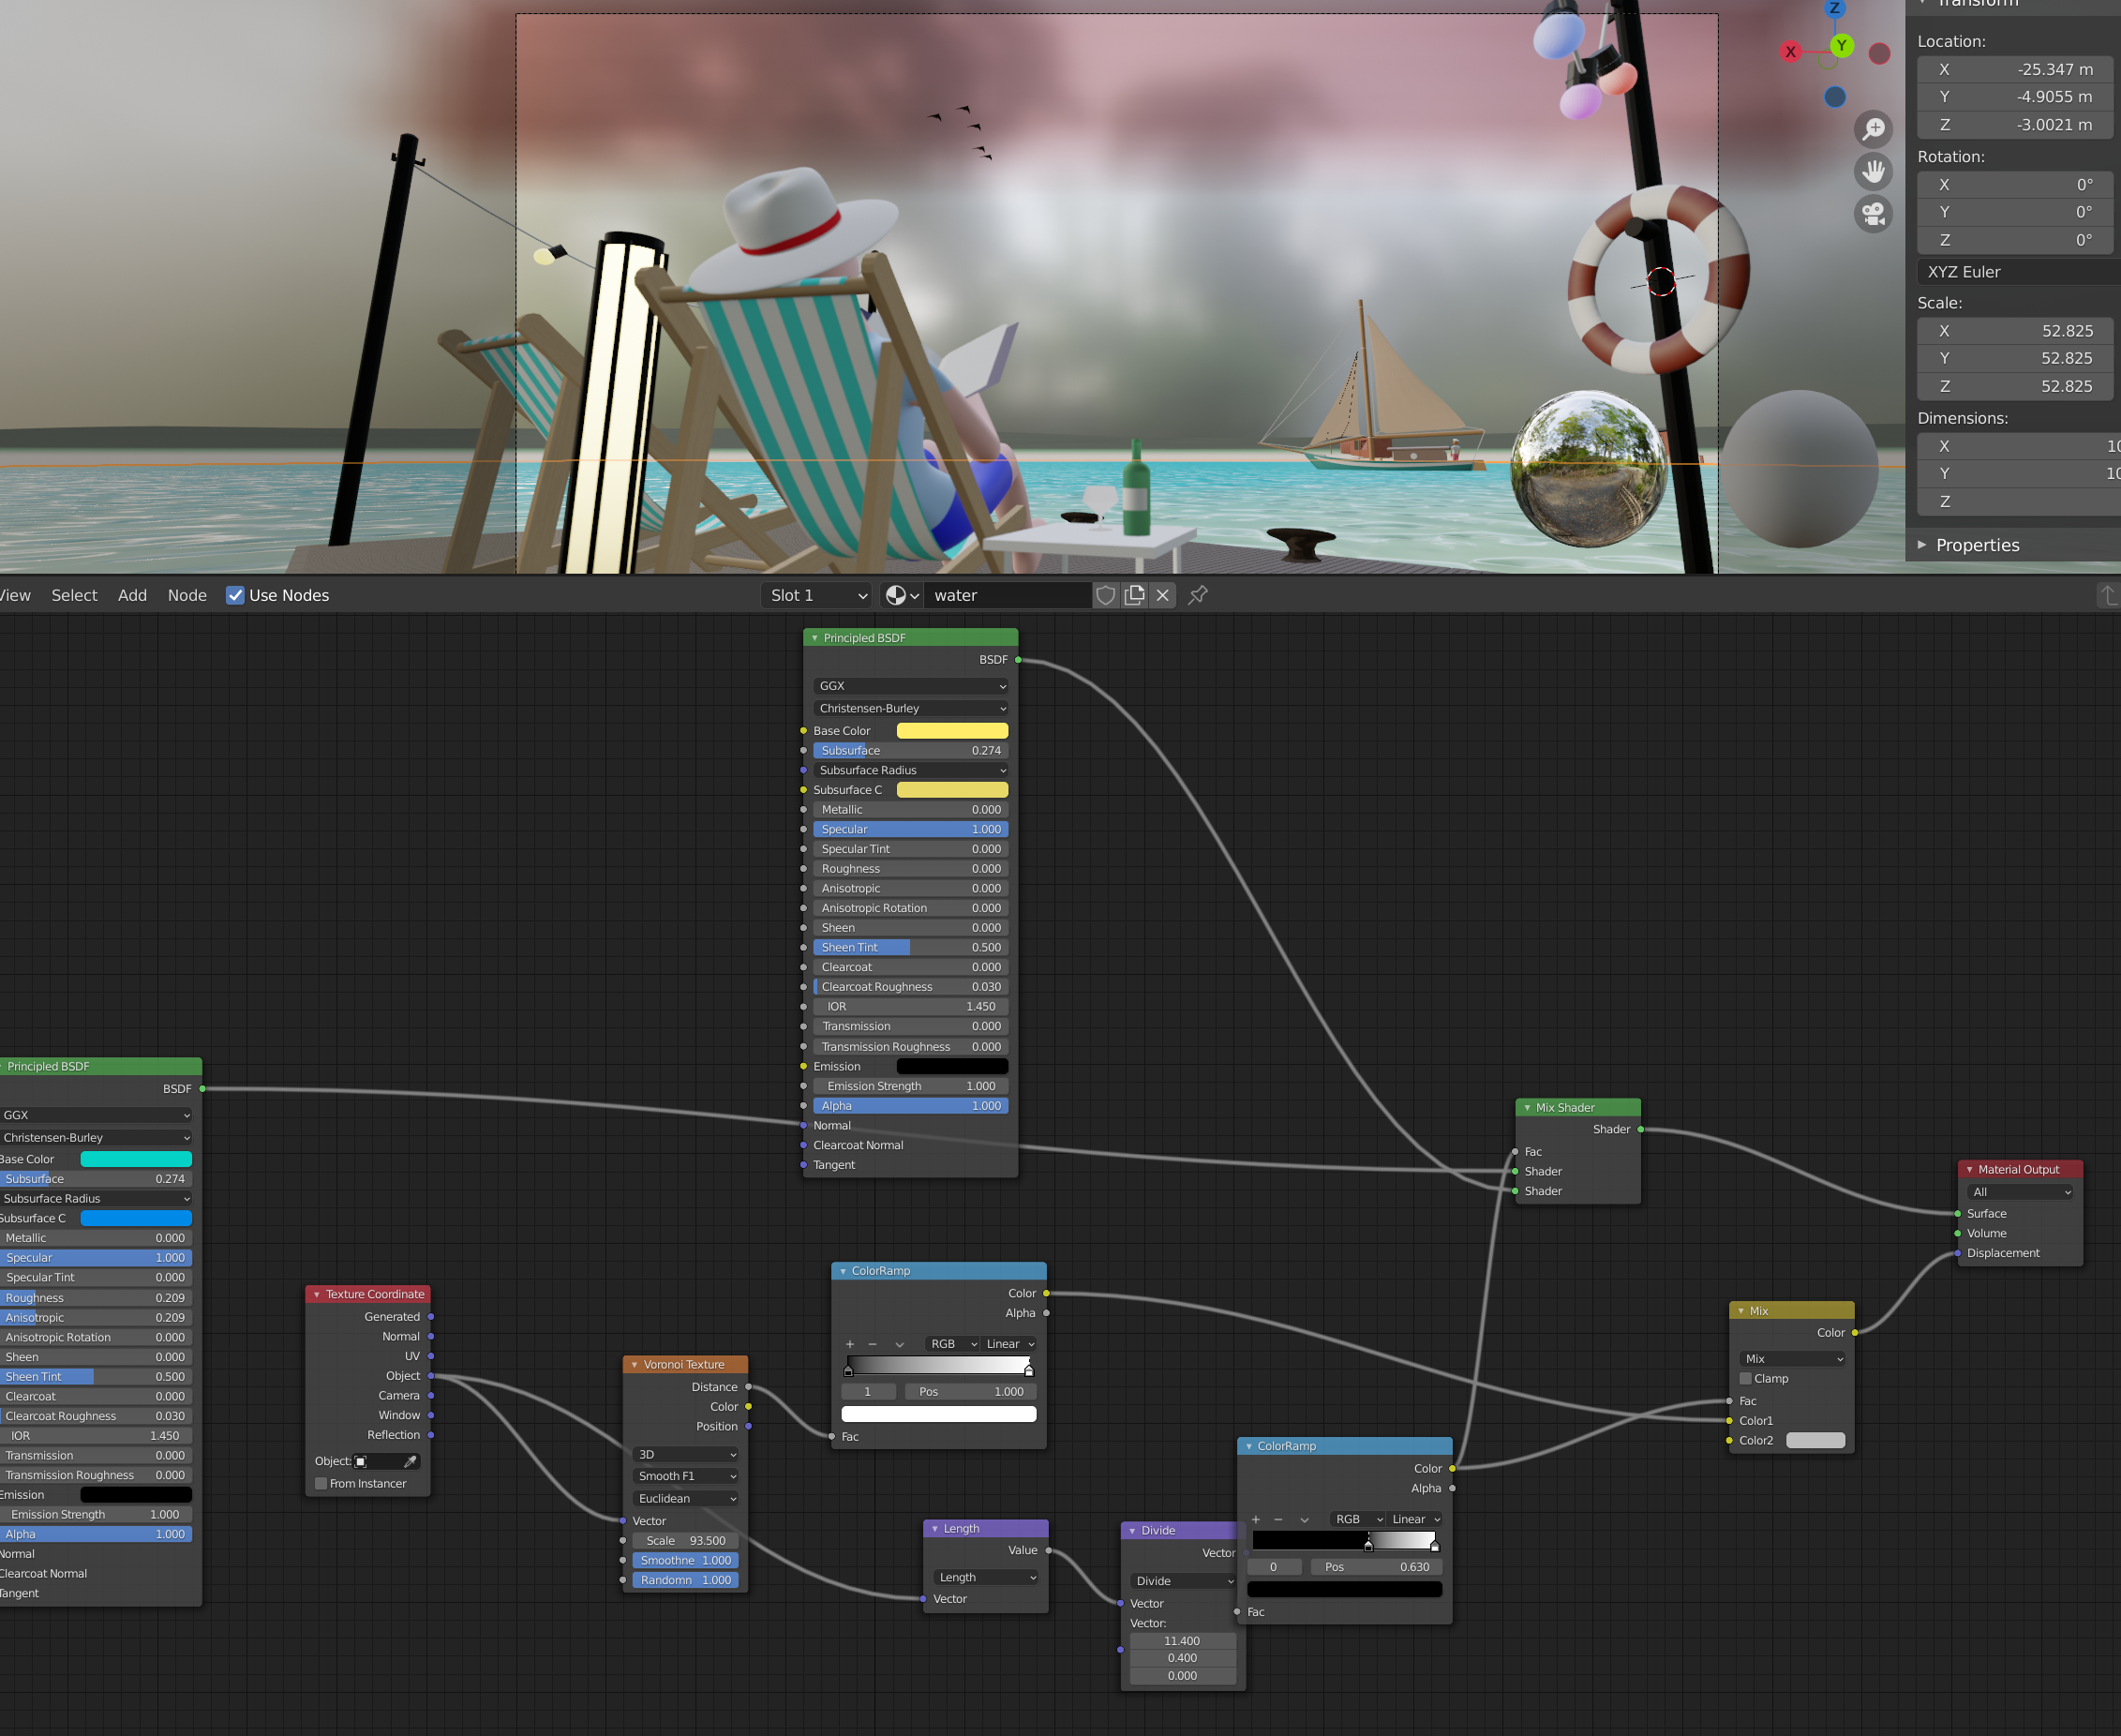Uncheck the Use Nodes checkbox
This screenshot has width=2121, height=1736.
click(x=235, y=596)
